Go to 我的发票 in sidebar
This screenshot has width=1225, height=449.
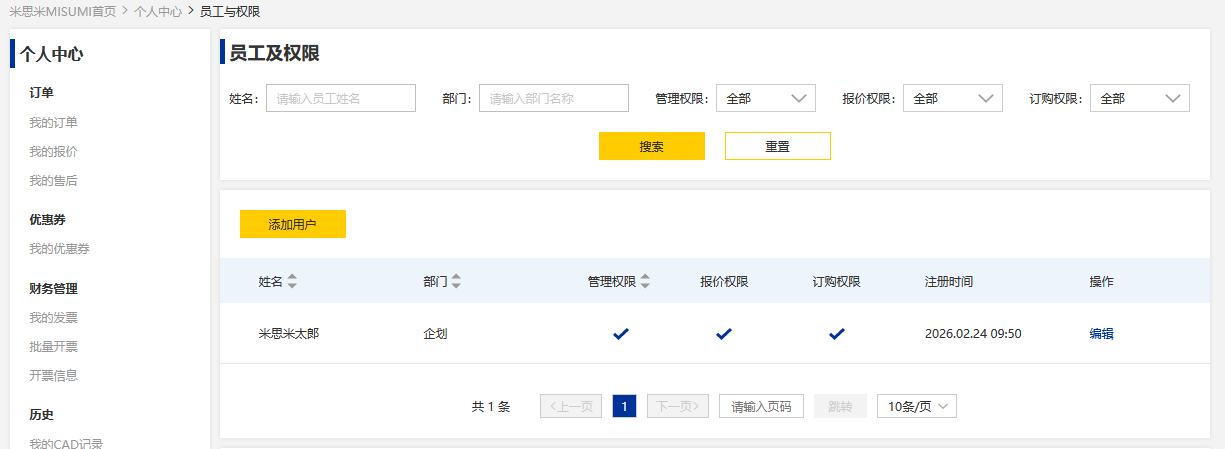point(53,318)
